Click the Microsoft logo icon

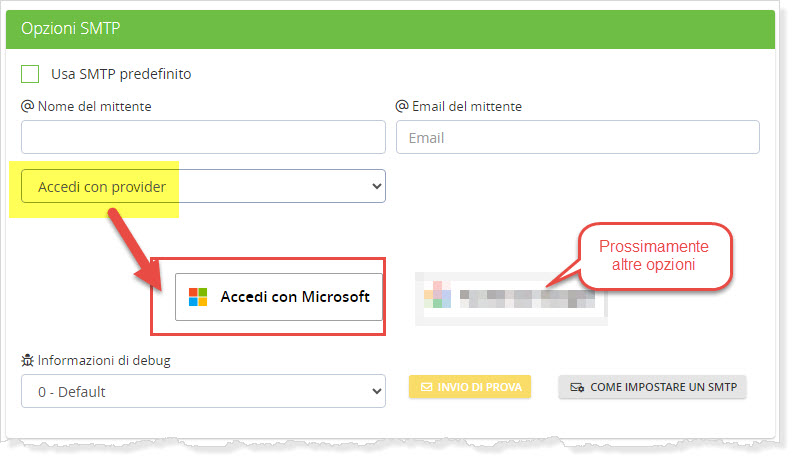click(x=198, y=297)
